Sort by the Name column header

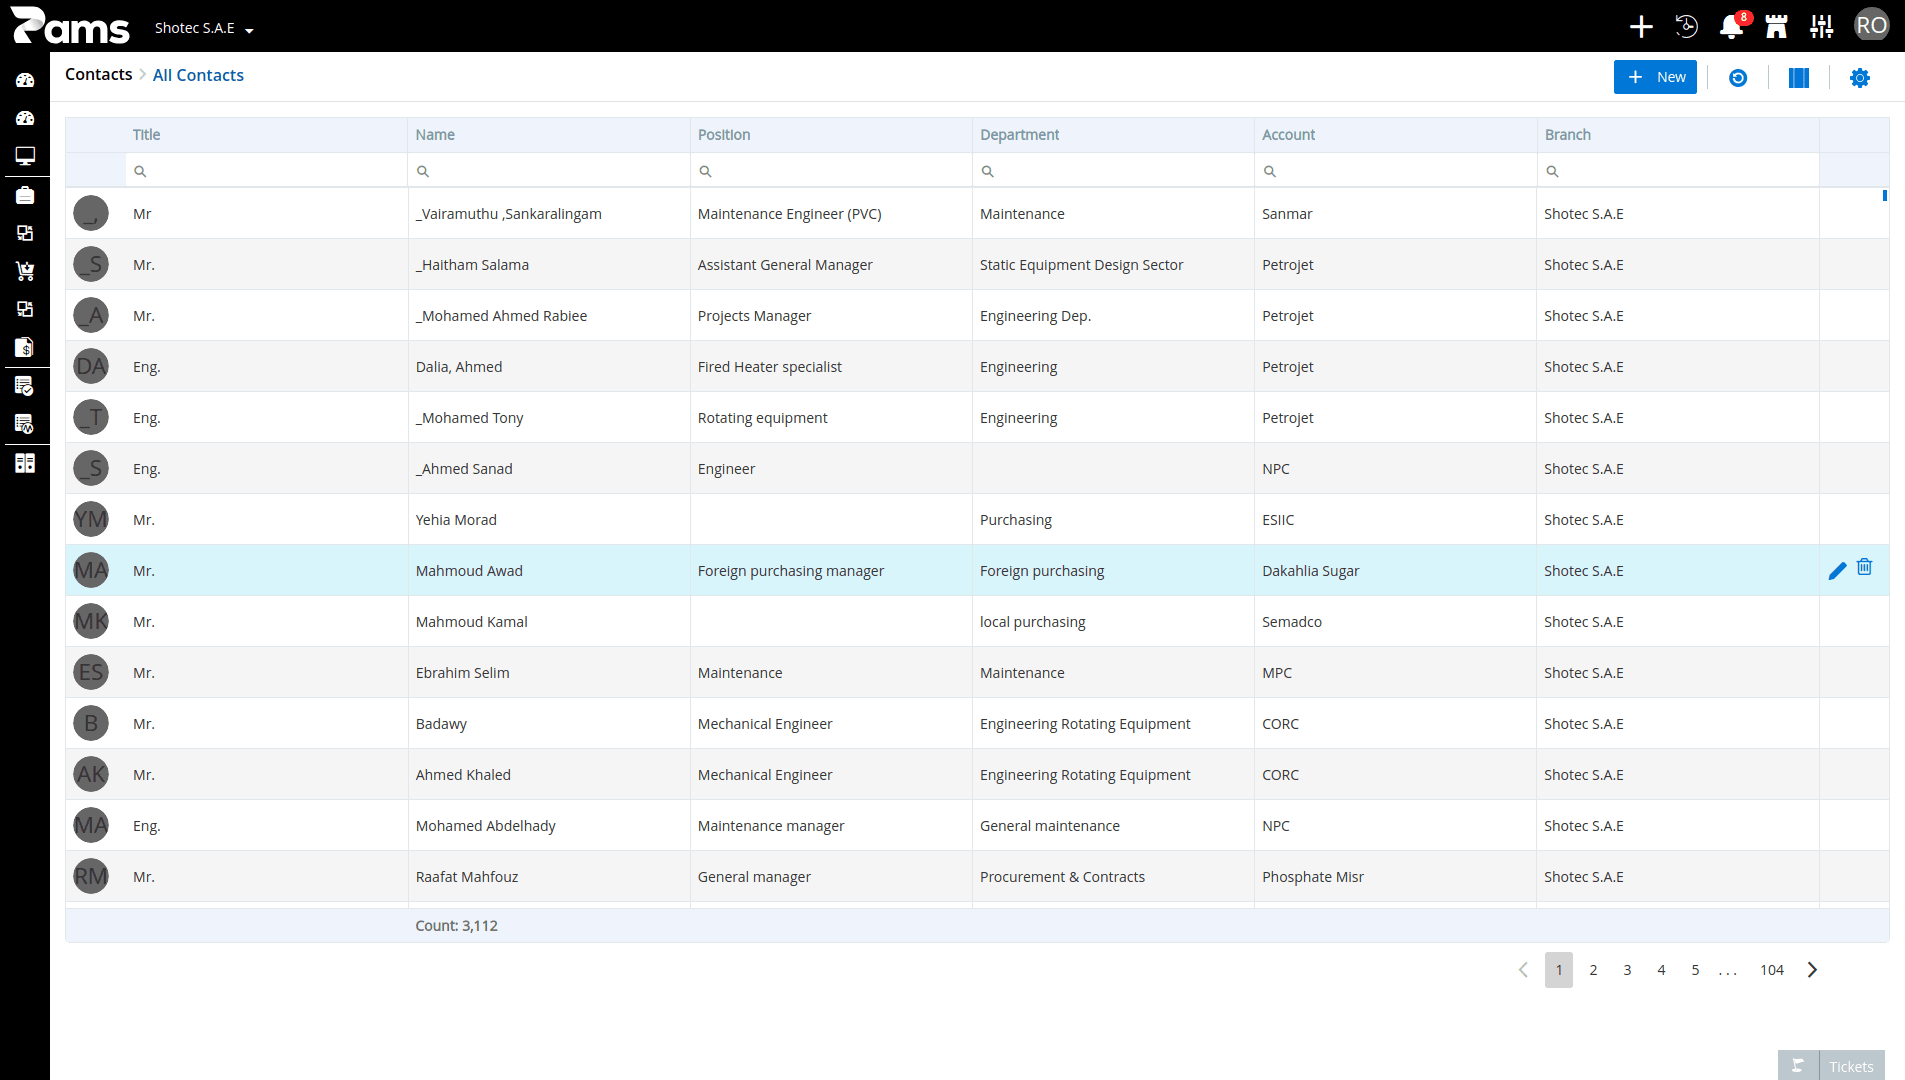coord(549,135)
